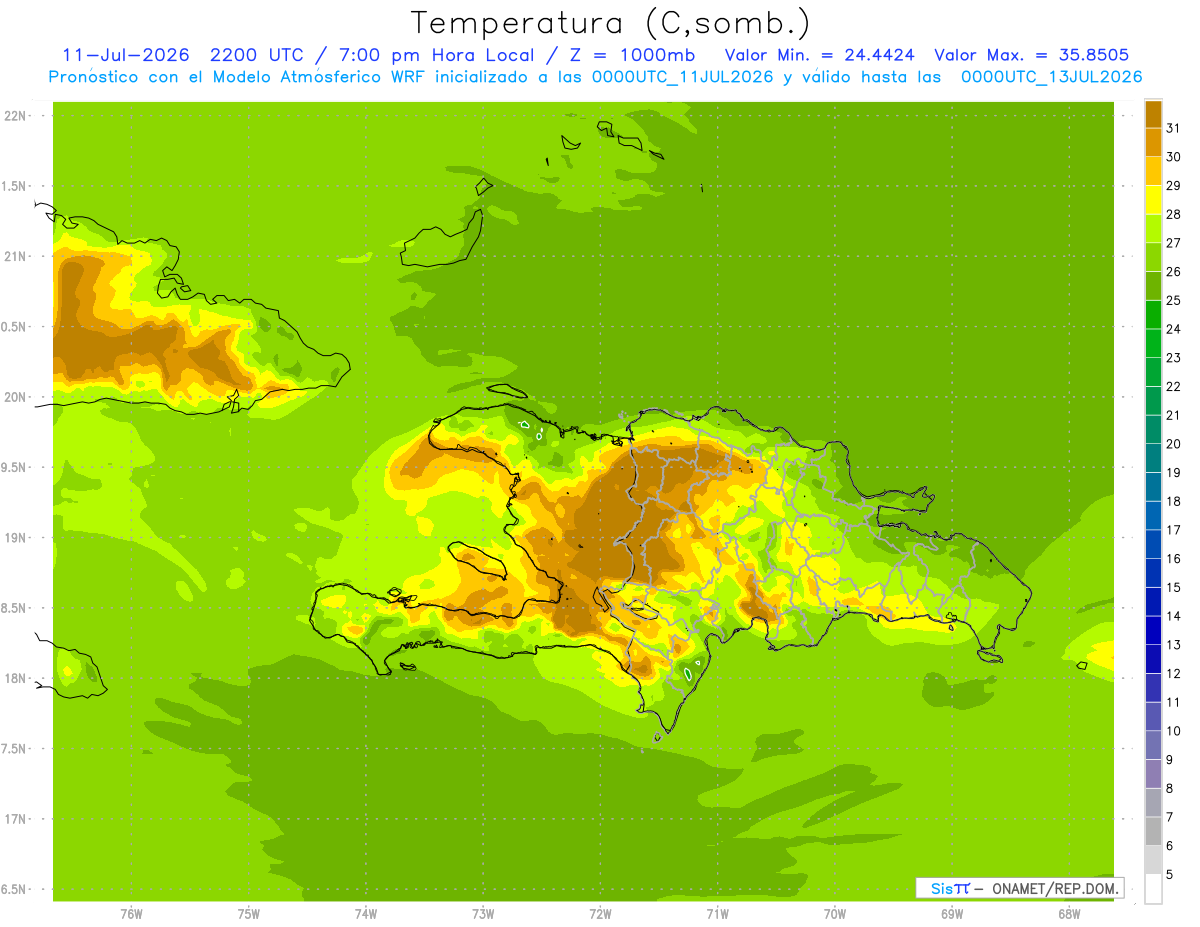The image size is (1200, 927).
Task: Click the "69W" longitude axis label
Action: click(952, 914)
